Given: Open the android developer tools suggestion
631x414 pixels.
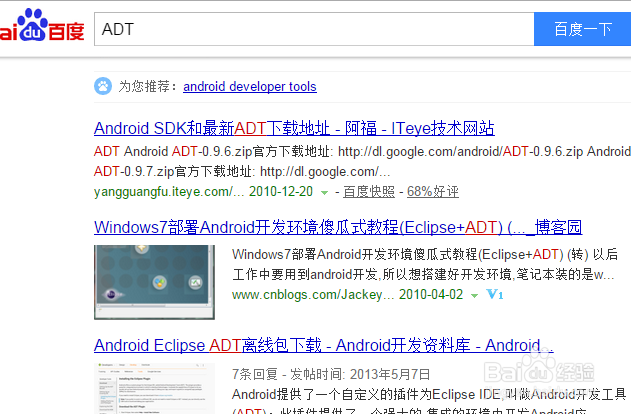Looking at the screenshot, I should tap(250, 87).
